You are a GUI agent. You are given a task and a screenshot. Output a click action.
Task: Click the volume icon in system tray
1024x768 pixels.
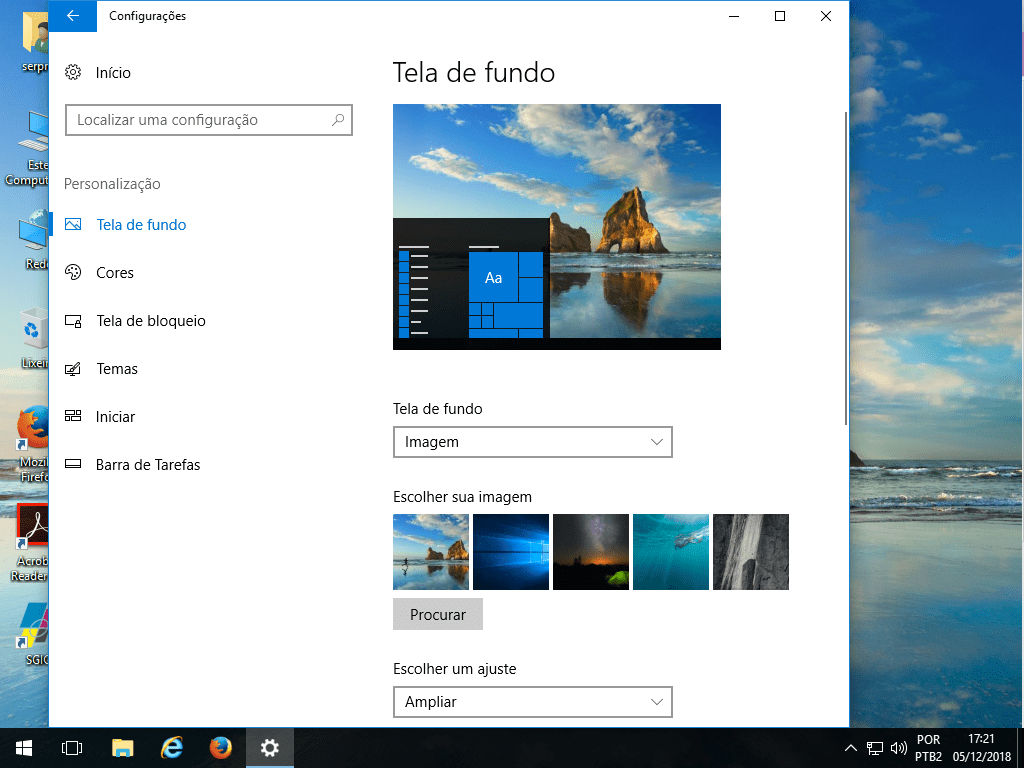[x=897, y=747]
